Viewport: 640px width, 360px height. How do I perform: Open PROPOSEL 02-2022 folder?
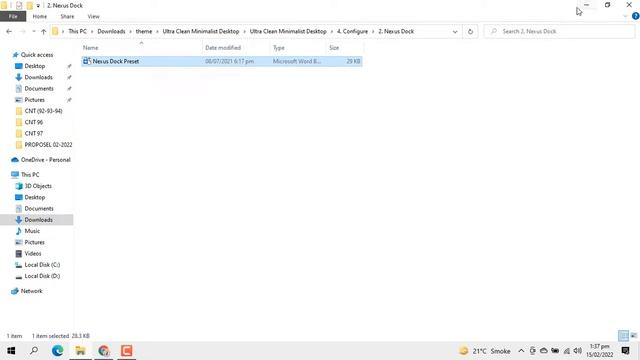(x=48, y=144)
